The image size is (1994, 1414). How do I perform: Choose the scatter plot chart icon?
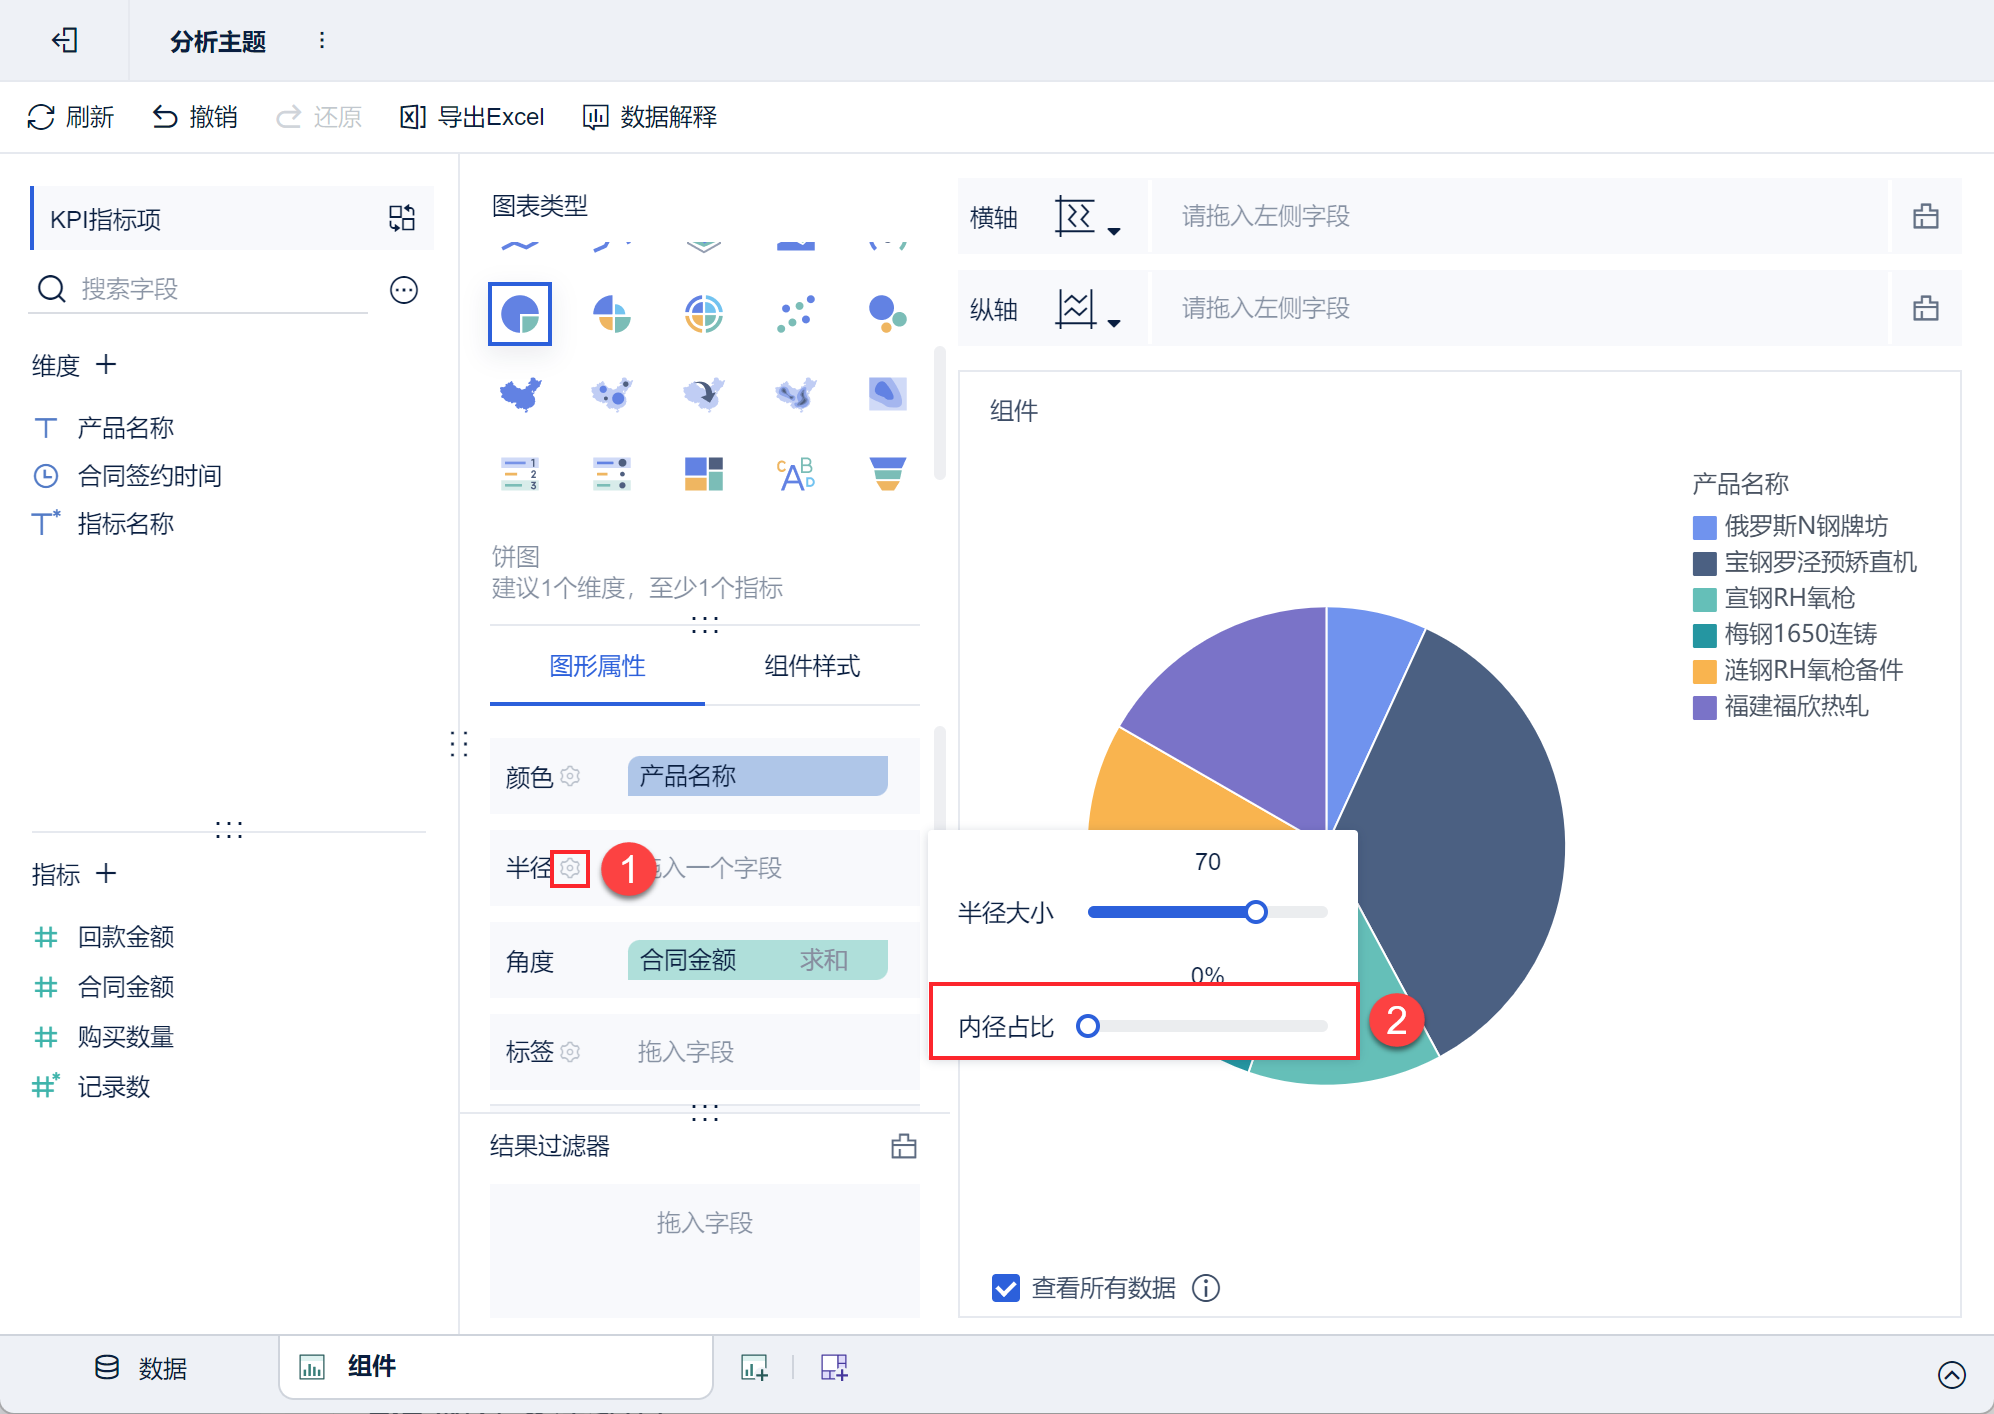pos(796,314)
